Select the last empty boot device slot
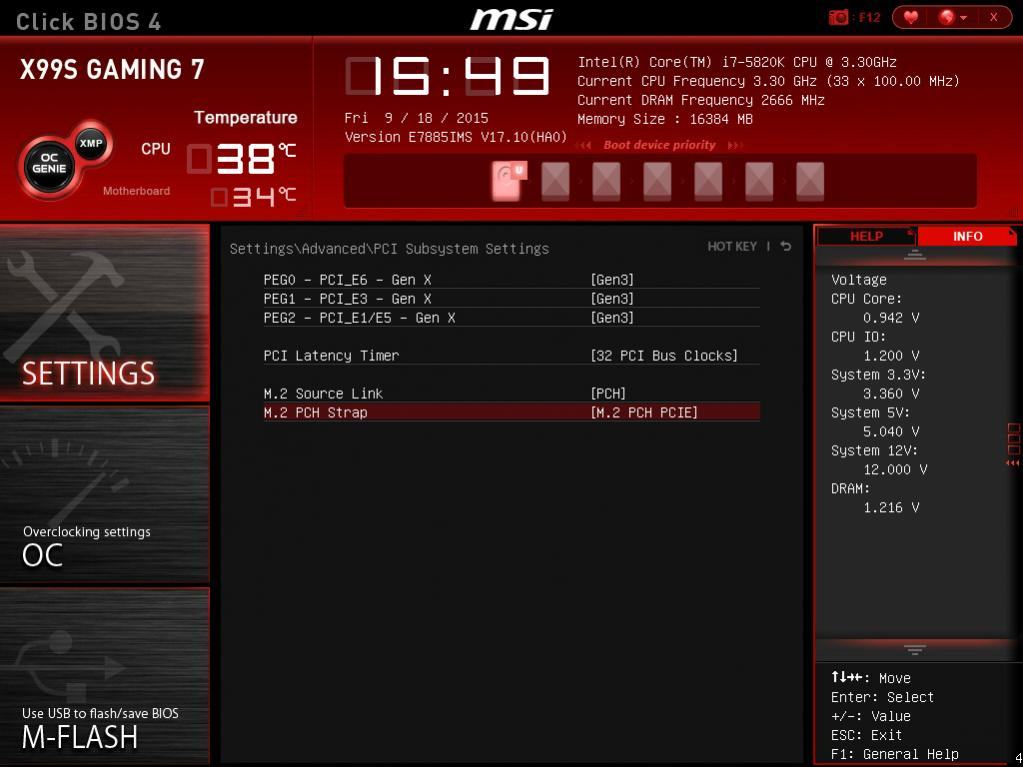This screenshot has width=1023, height=767. coord(810,181)
